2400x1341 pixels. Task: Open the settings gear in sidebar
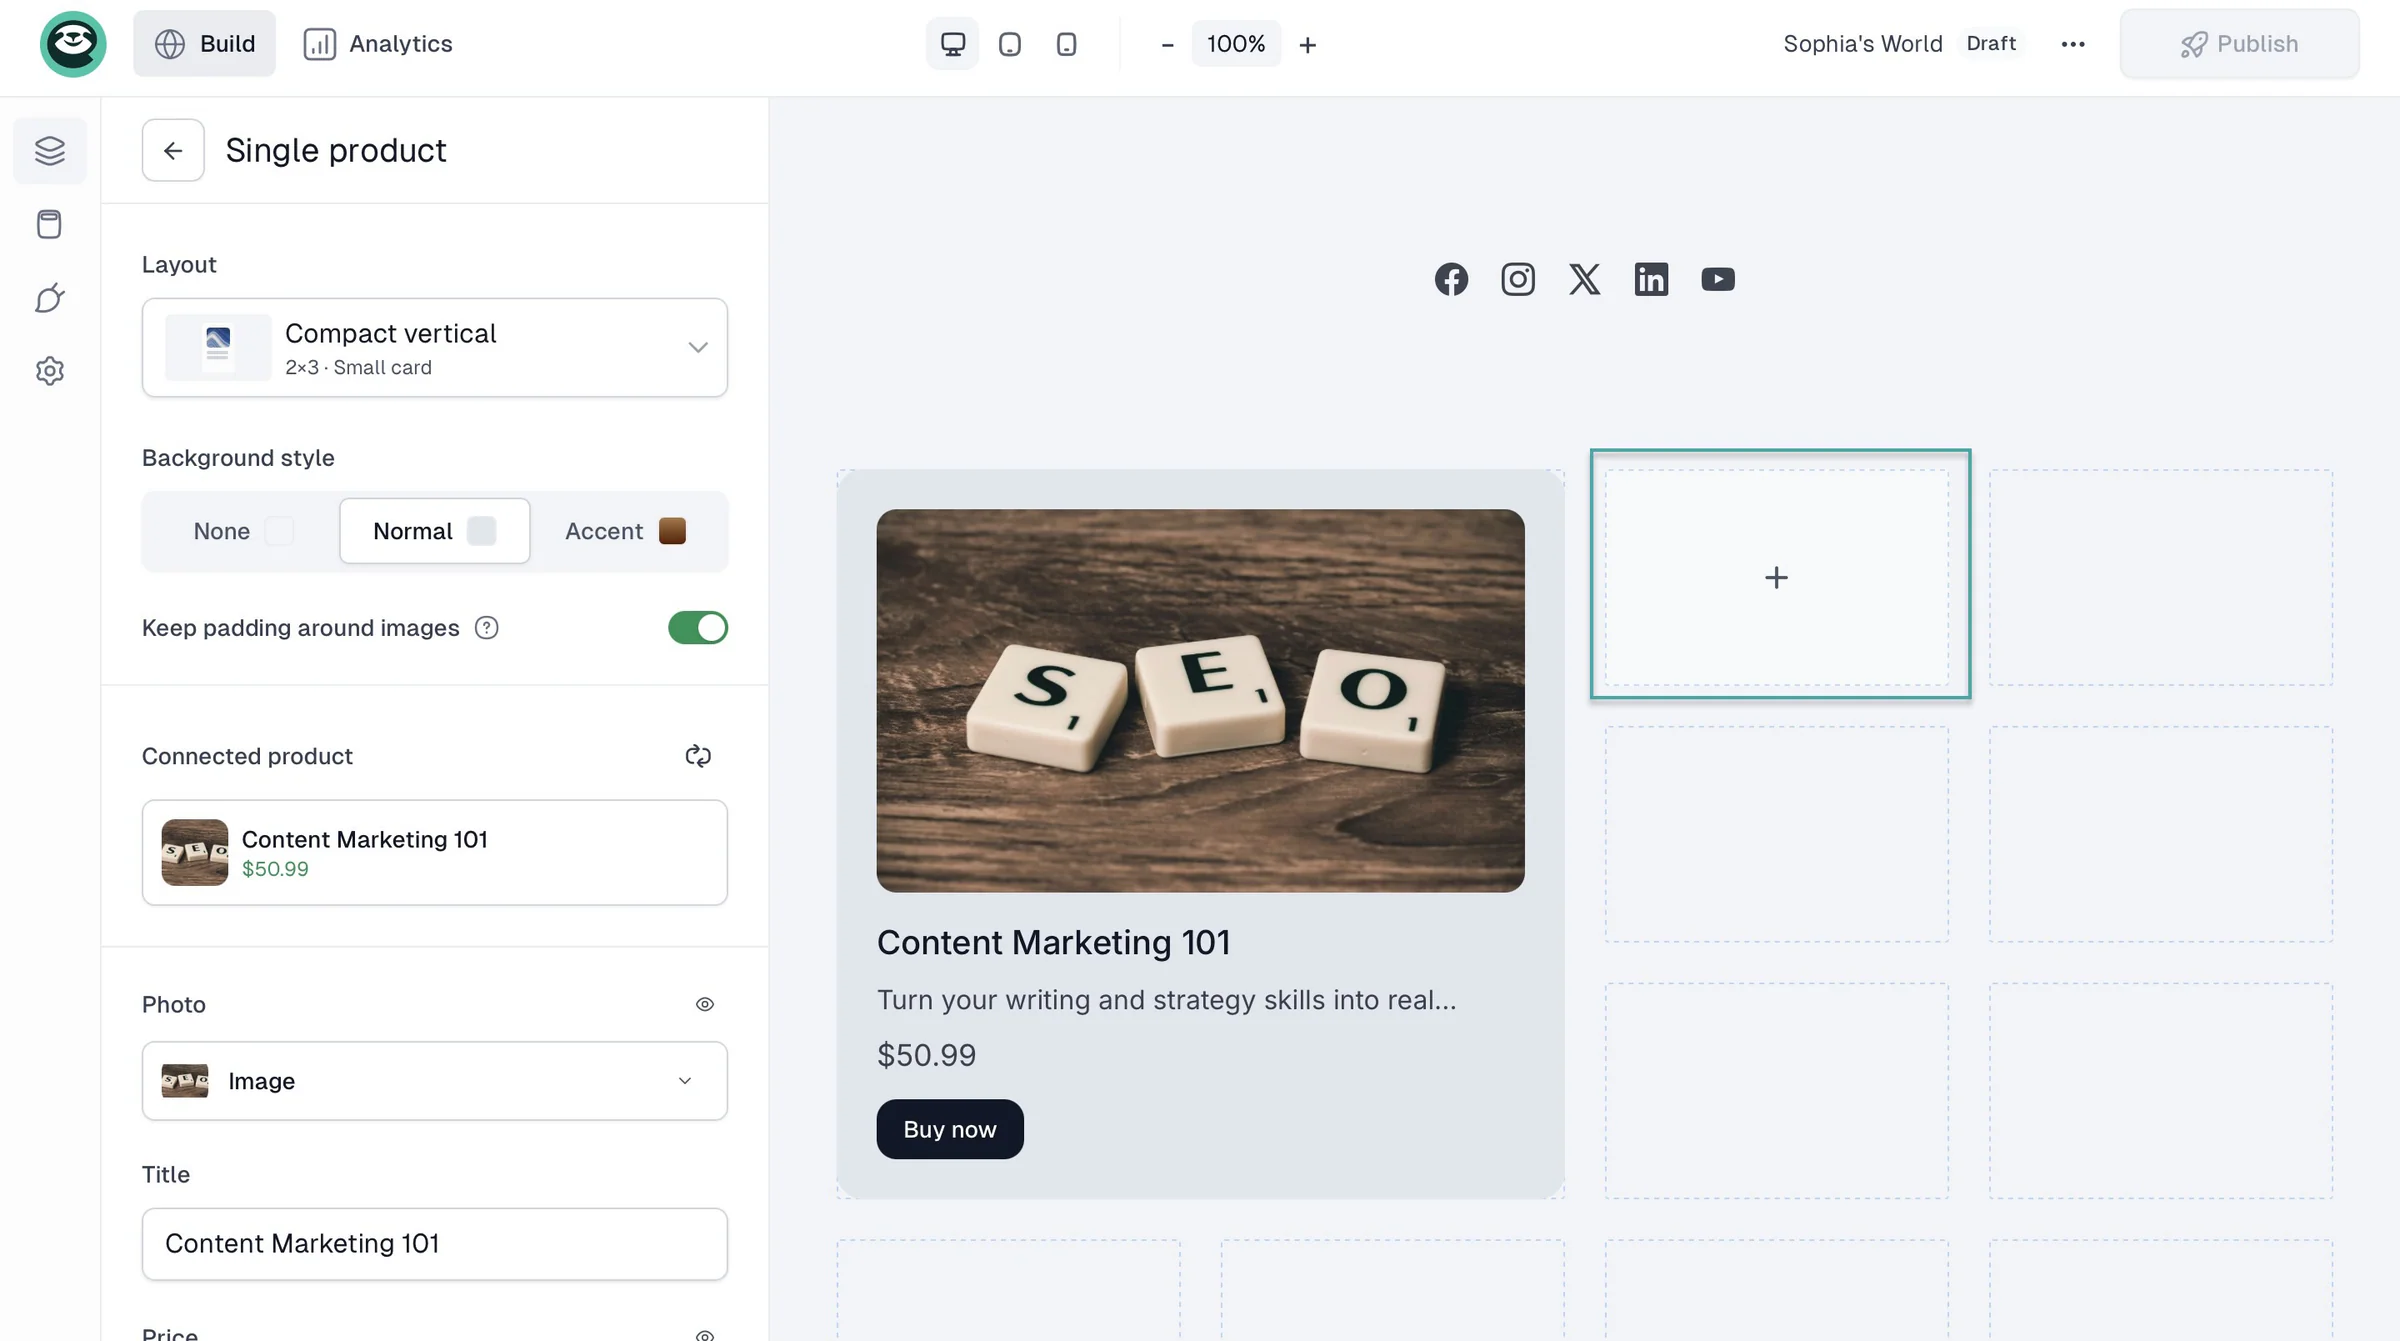tap(50, 371)
